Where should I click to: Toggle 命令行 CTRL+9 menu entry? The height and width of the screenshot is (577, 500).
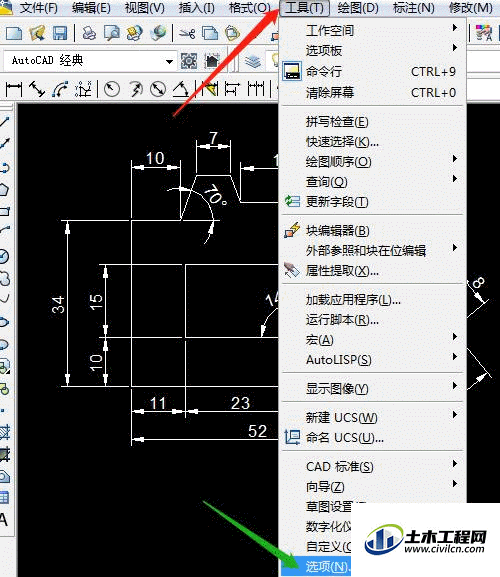click(x=373, y=71)
